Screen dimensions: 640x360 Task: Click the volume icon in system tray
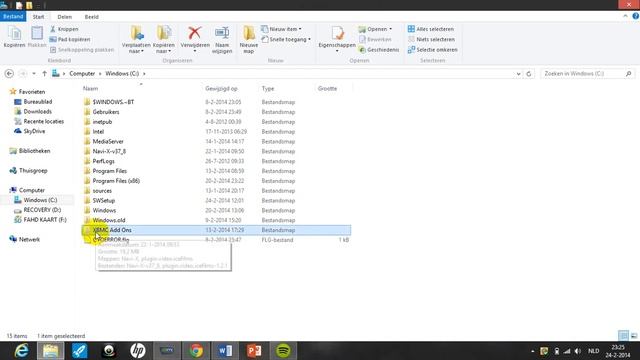click(578, 351)
